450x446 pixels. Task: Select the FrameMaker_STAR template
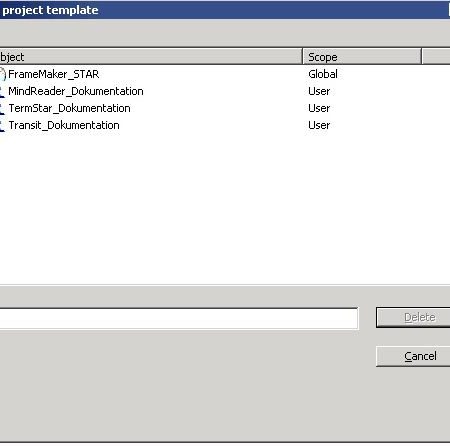point(53,74)
